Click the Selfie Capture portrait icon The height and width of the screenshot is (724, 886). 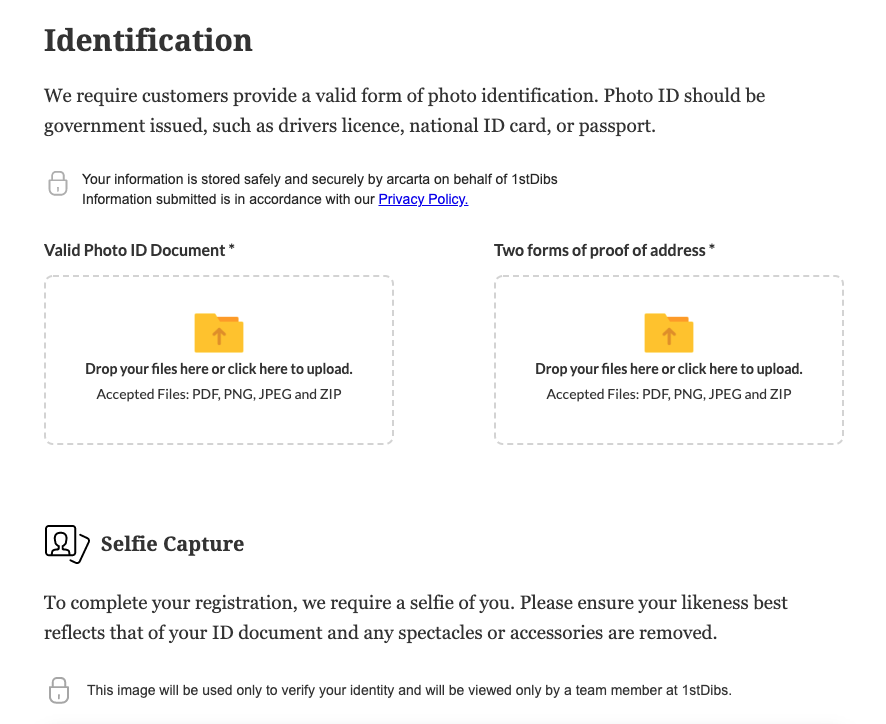coord(67,544)
